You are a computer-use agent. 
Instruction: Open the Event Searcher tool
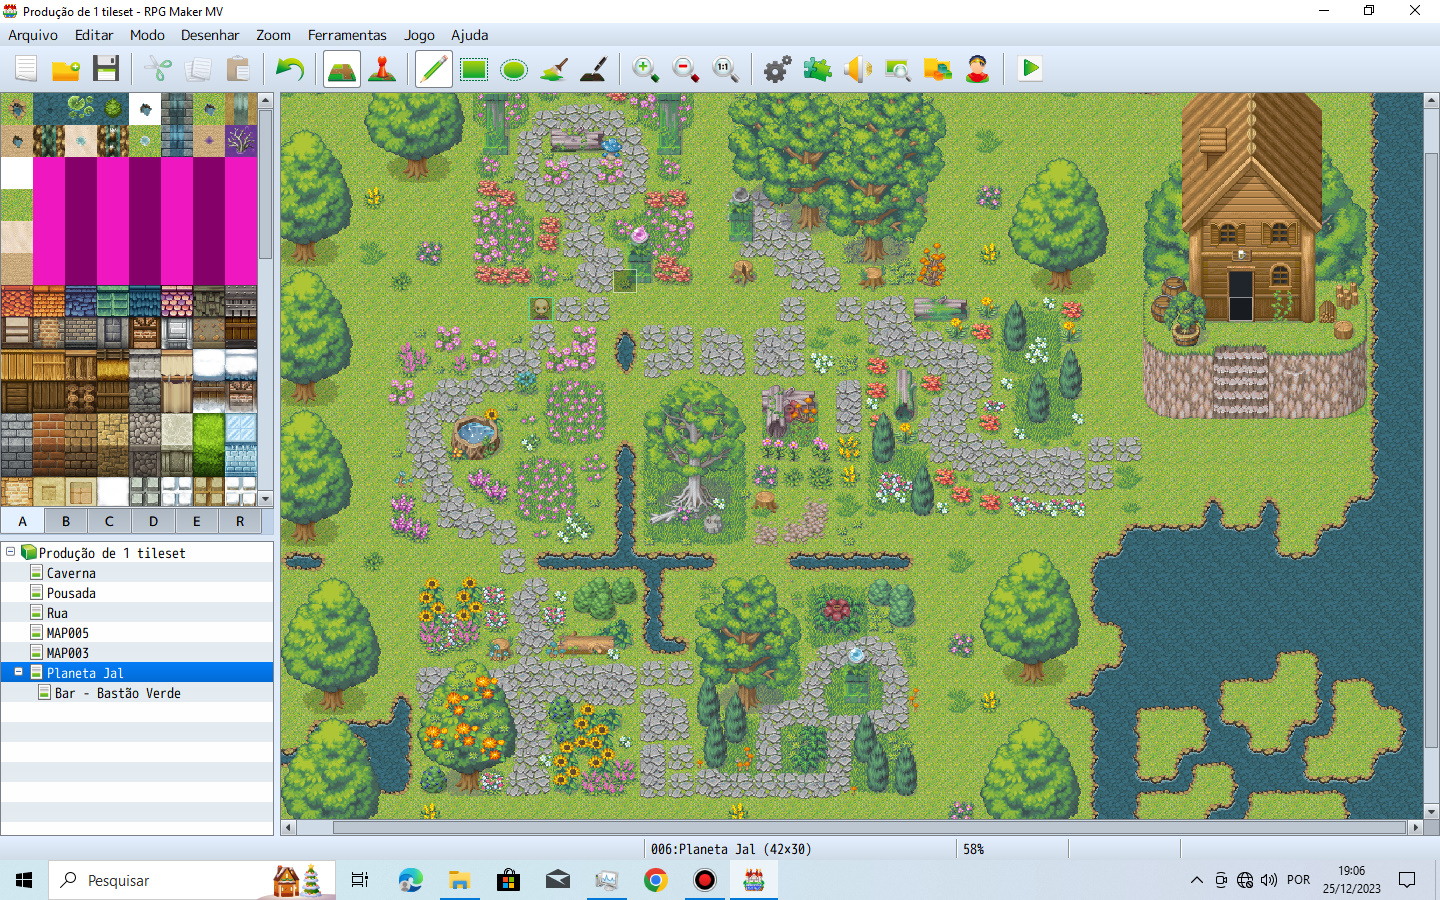tap(898, 69)
